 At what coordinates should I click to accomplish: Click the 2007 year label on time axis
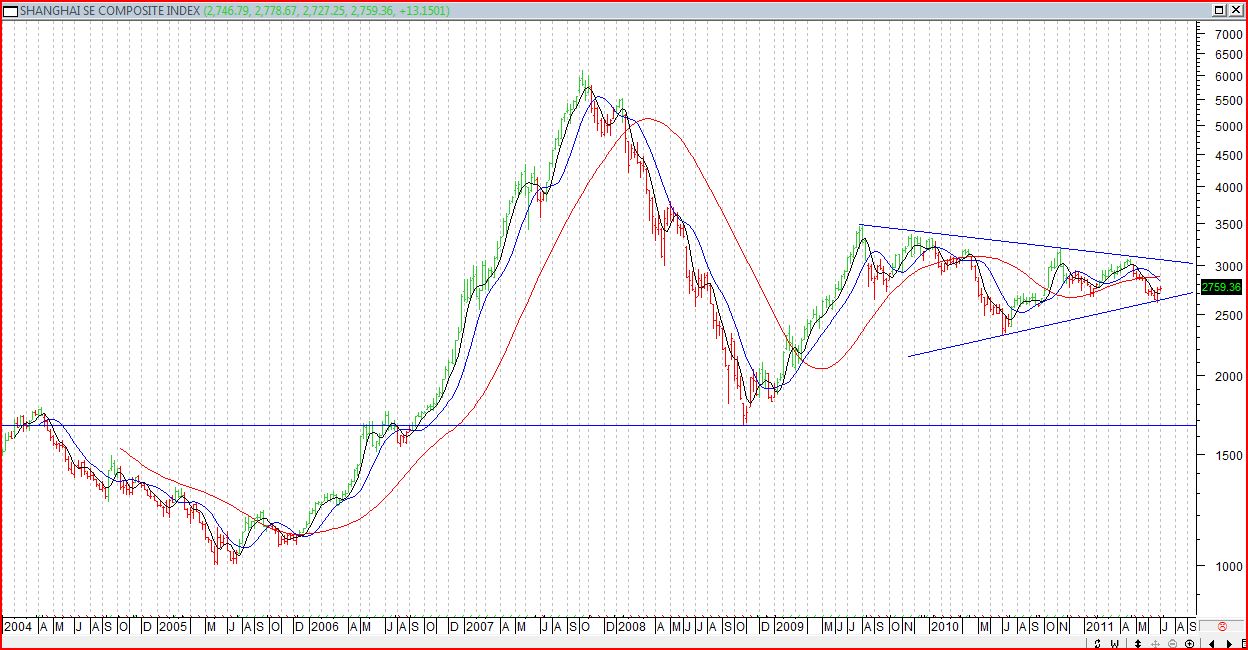480,626
